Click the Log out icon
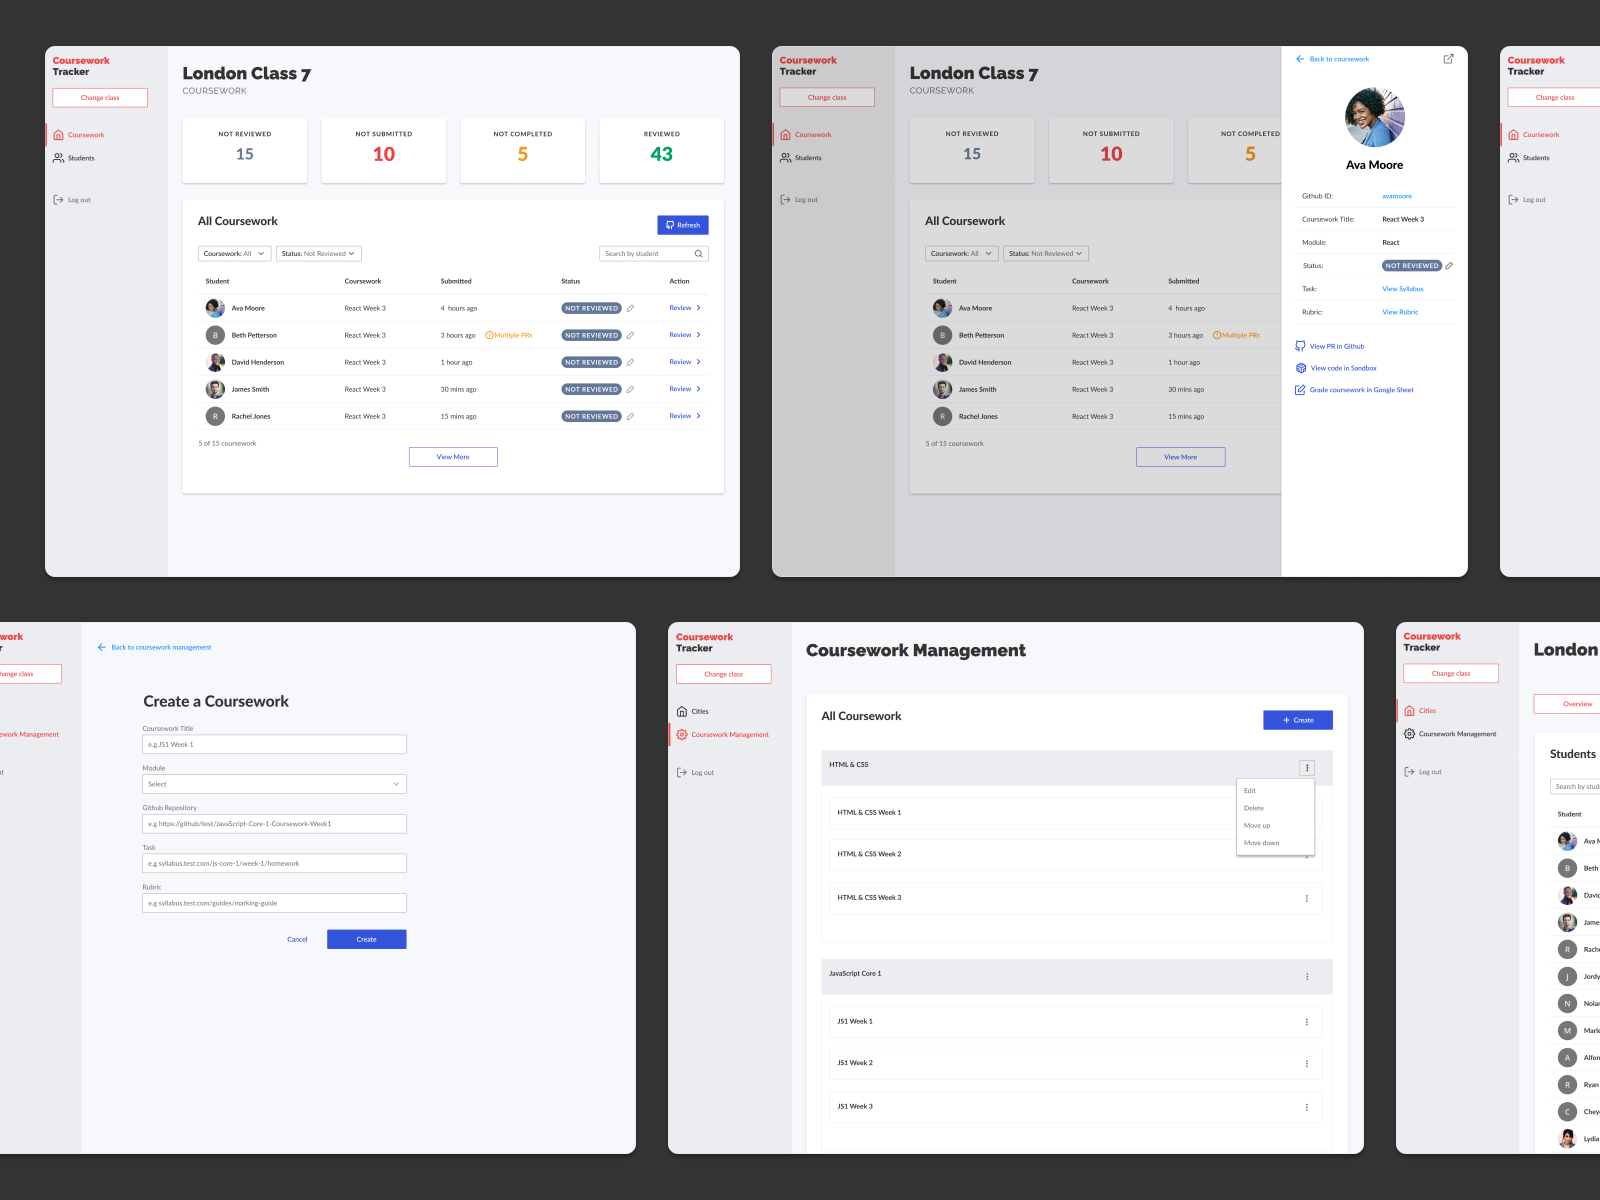1600x1200 pixels. point(58,199)
